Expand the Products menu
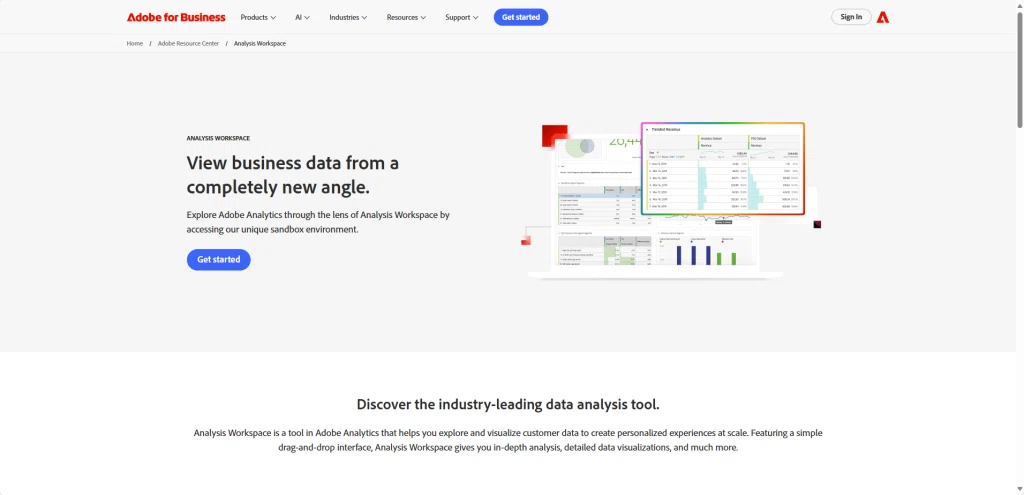Image resolution: width=1024 pixels, height=495 pixels. click(258, 17)
